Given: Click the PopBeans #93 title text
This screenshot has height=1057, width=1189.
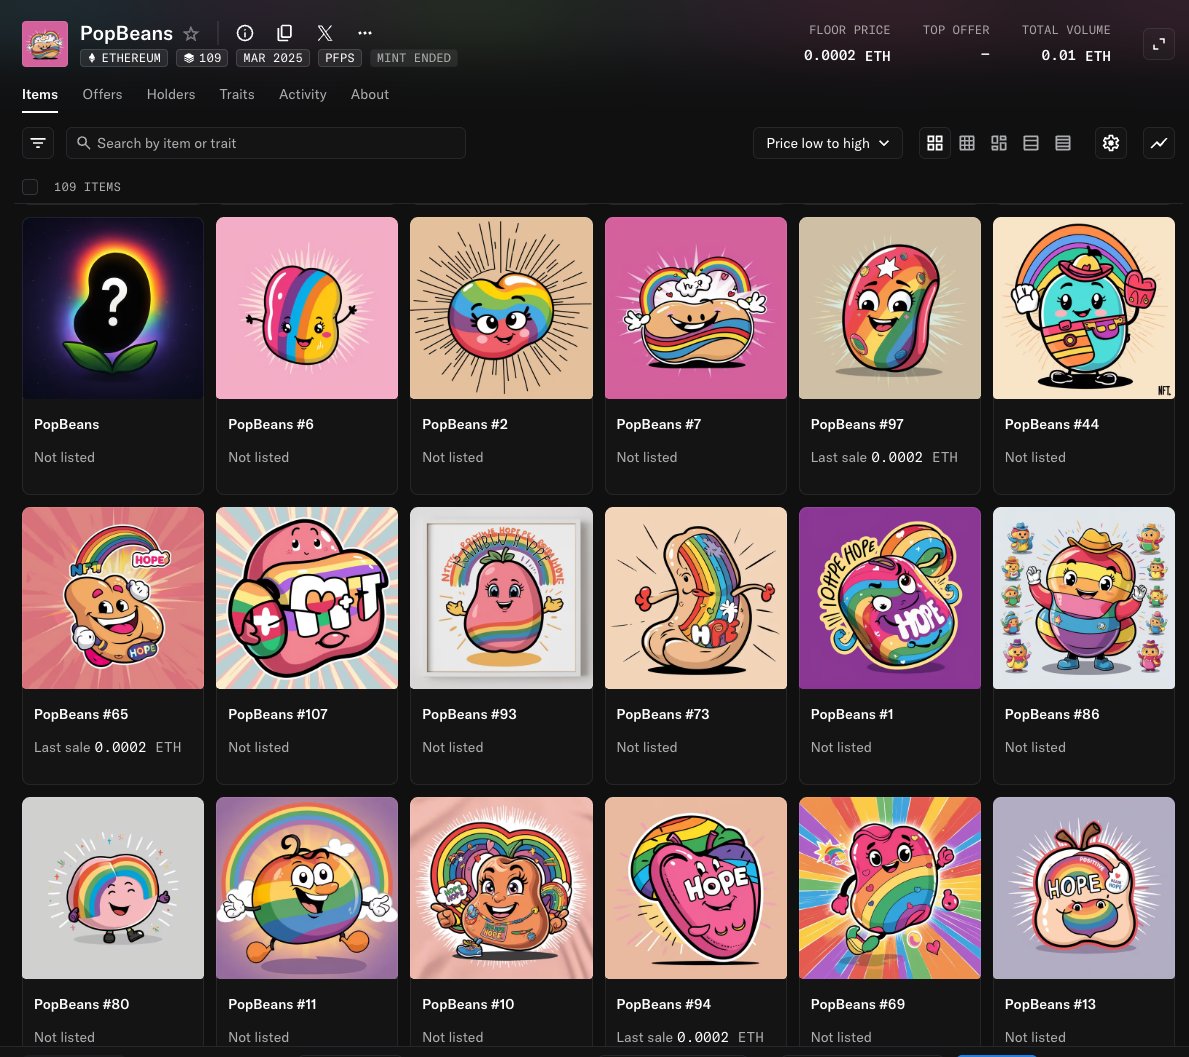Looking at the screenshot, I should click(x=469, y=714).
